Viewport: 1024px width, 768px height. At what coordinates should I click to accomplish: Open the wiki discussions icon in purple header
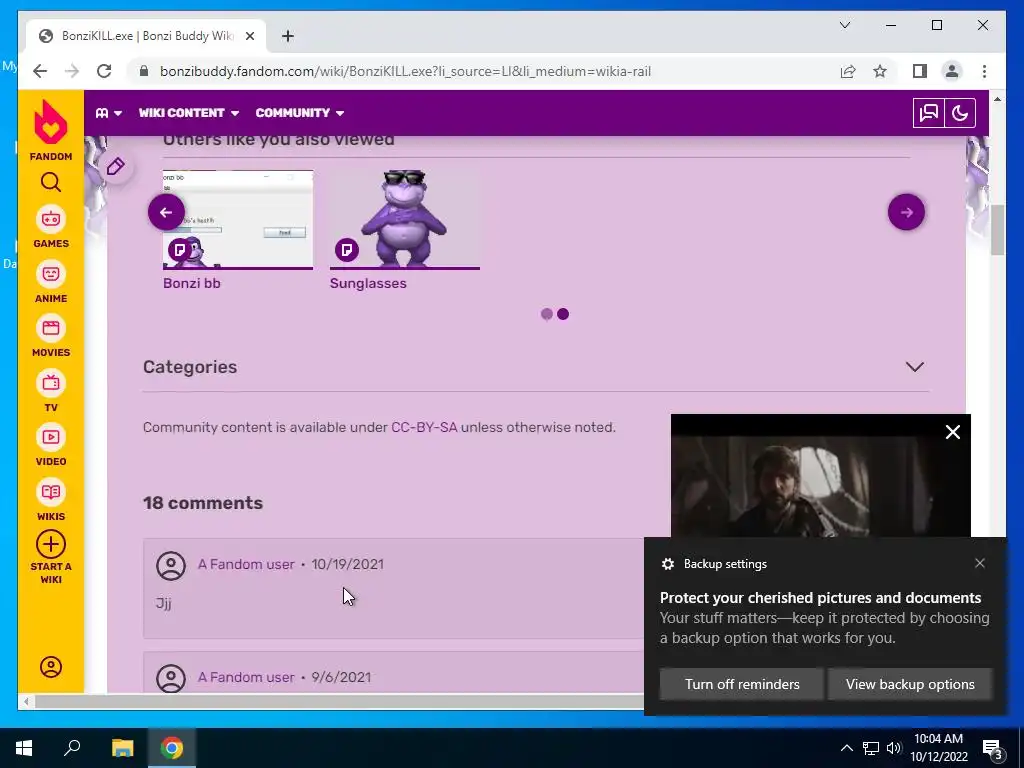[929, 113]
